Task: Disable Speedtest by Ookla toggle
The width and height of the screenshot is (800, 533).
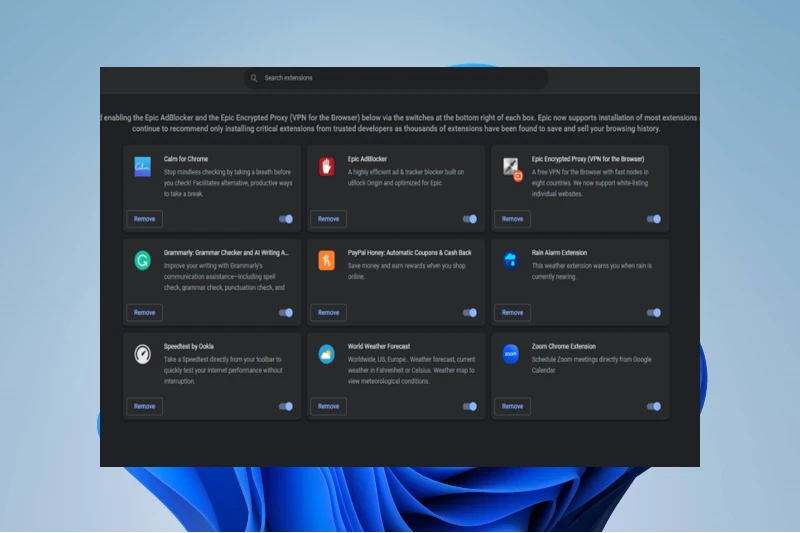Action: 286,407
